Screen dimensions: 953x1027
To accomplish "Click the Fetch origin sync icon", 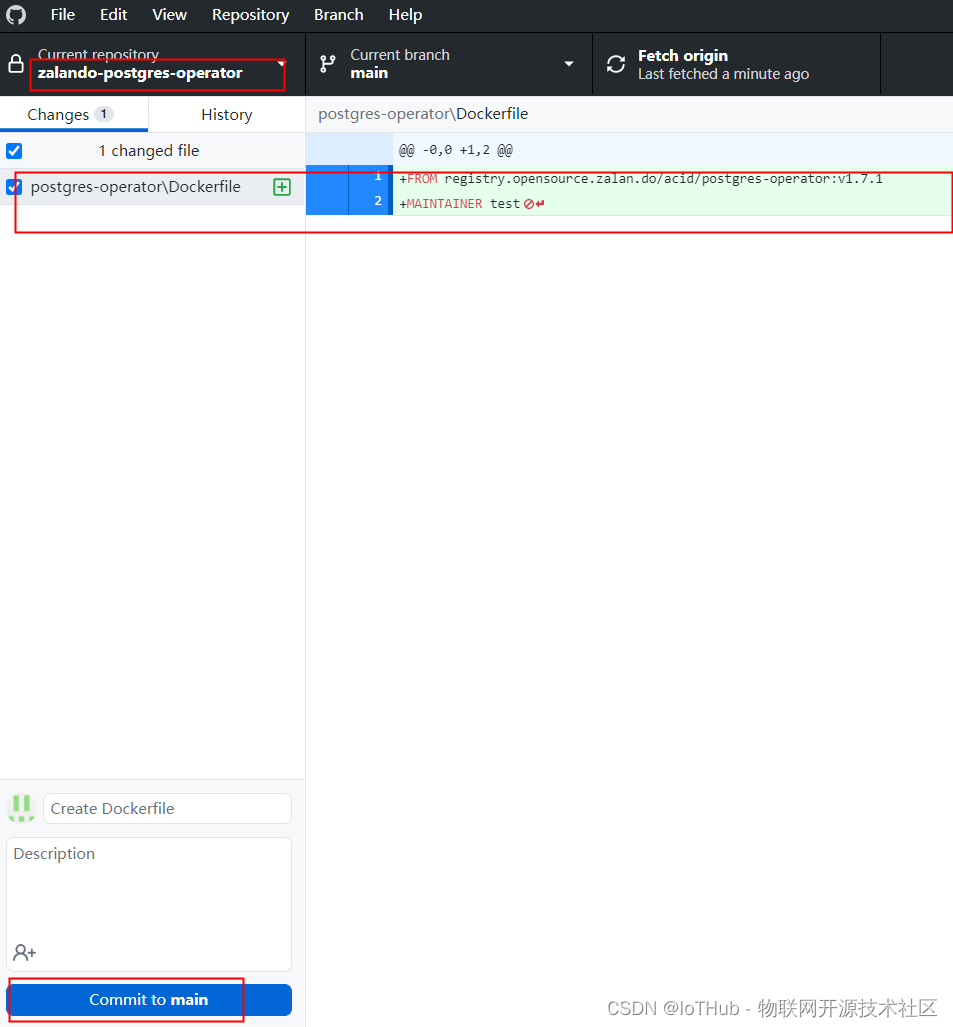I will click(x=616, y=64).
